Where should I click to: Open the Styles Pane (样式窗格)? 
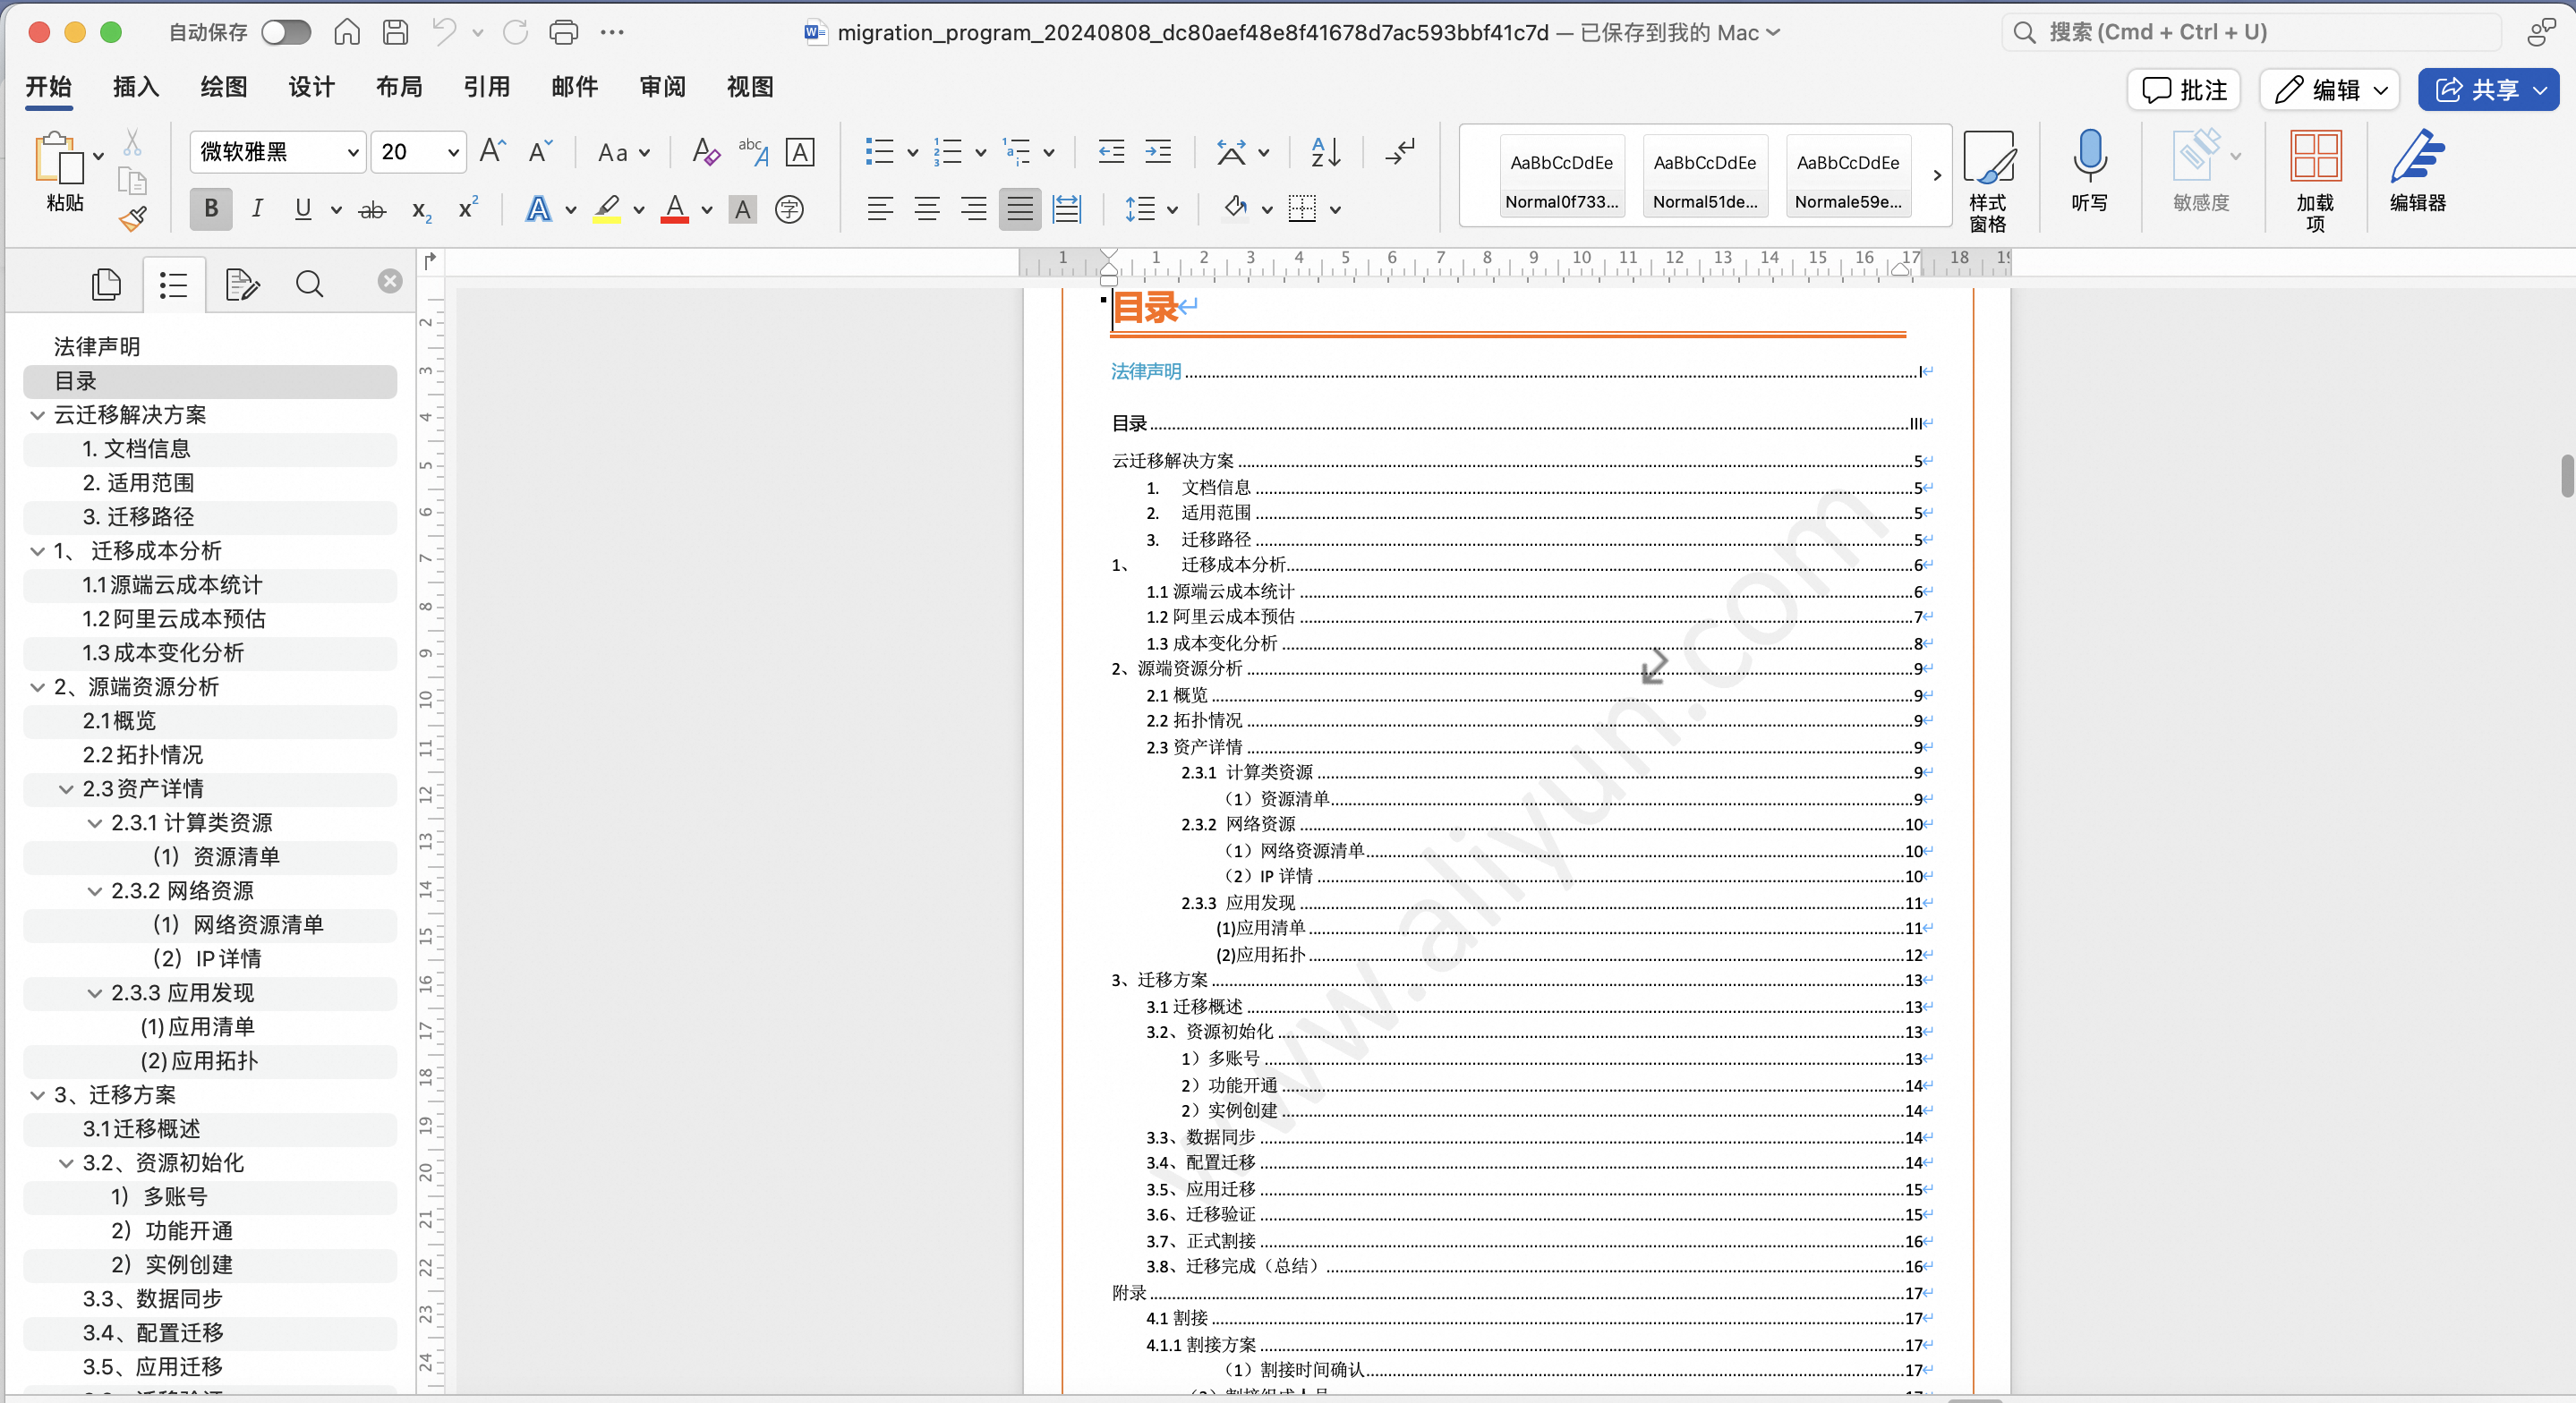[x=1989, y=181]
